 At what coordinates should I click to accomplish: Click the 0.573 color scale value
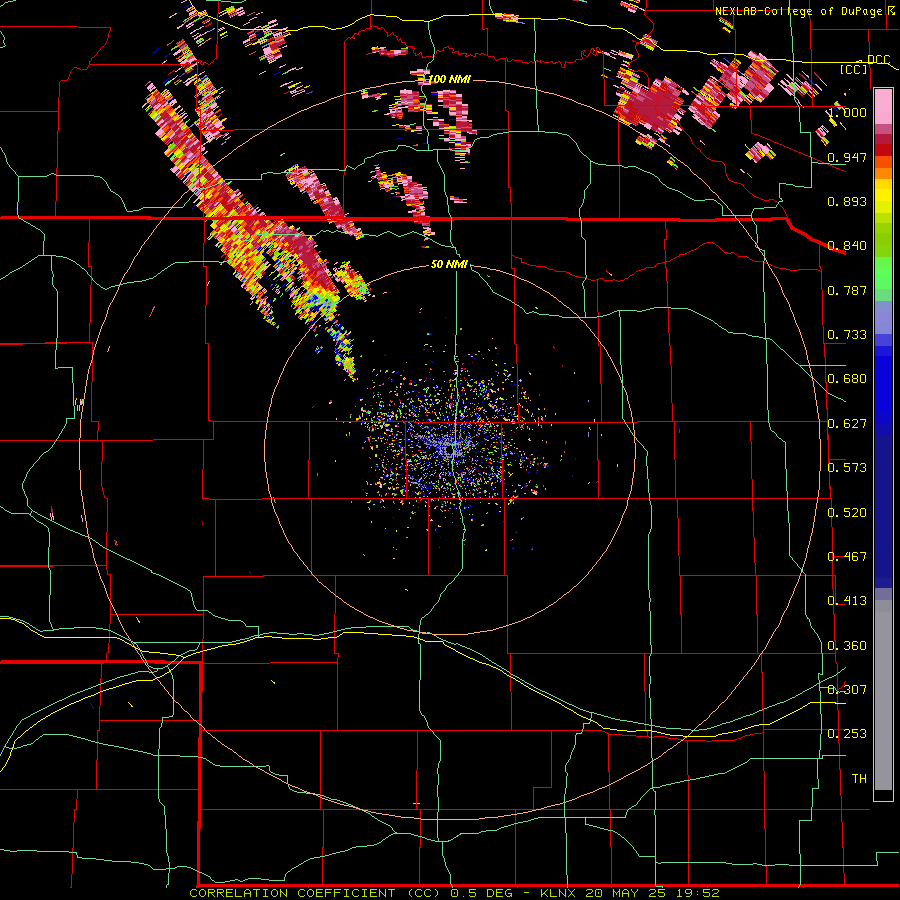(847, 468)
